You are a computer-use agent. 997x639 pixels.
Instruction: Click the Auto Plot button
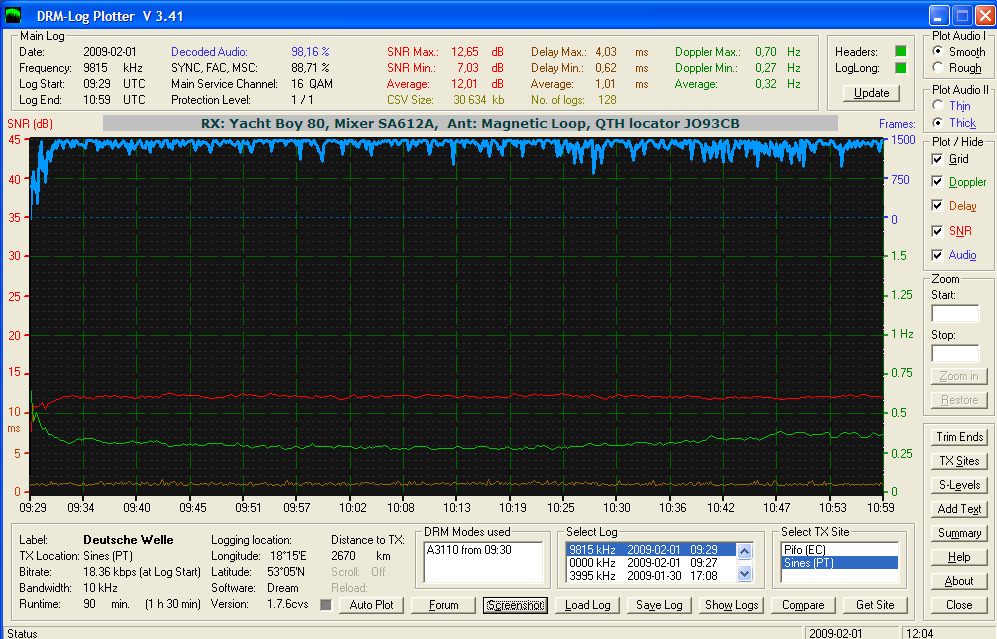[371, 605]
